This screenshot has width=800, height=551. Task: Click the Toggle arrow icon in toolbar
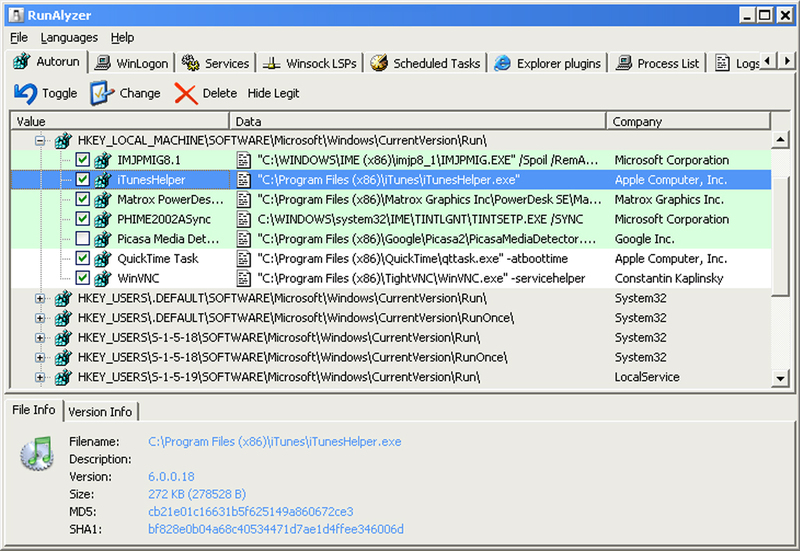click(x=26, y=93)
